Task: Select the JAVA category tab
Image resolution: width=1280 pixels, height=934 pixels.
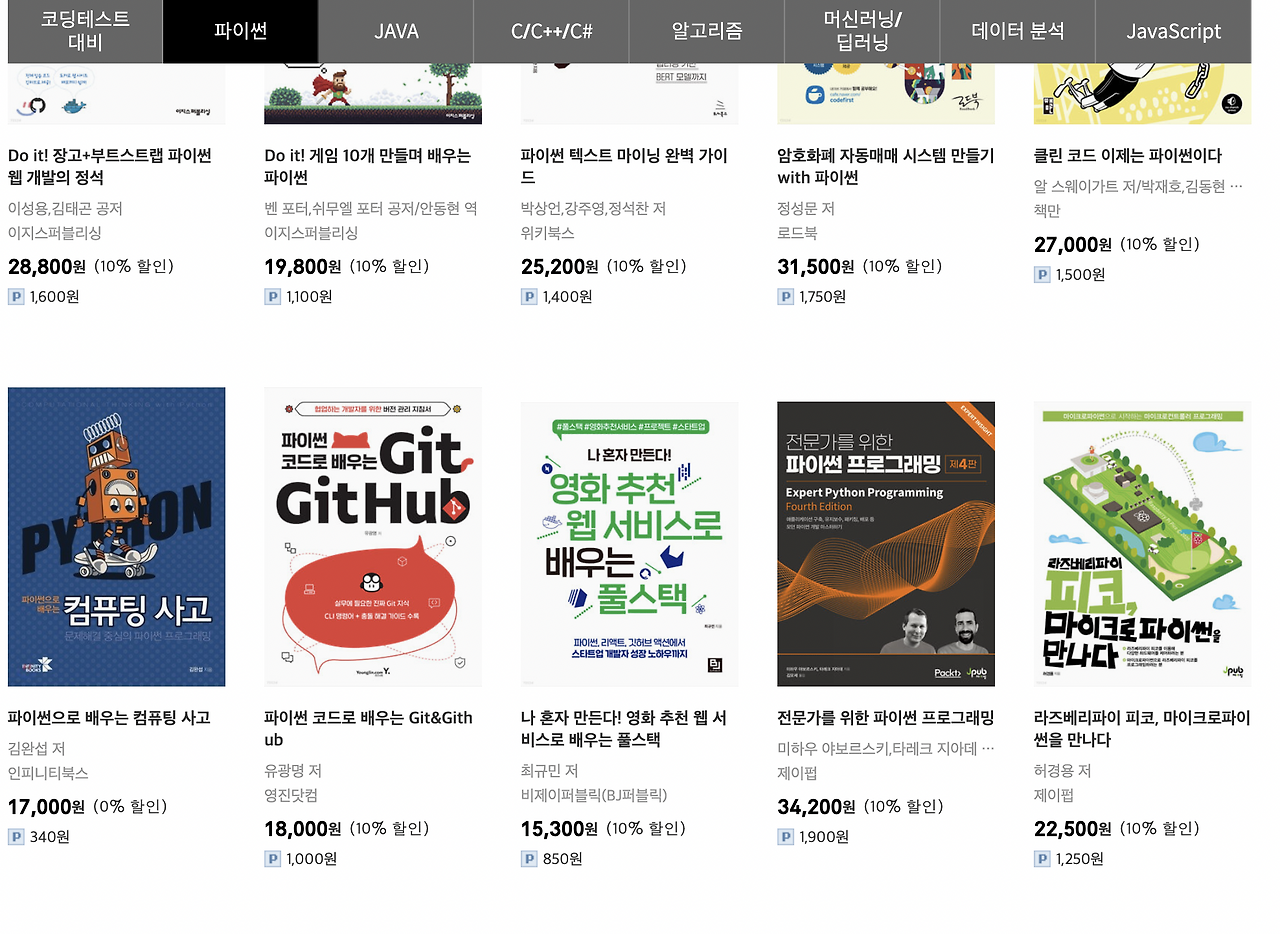Action: coord(396,31)
